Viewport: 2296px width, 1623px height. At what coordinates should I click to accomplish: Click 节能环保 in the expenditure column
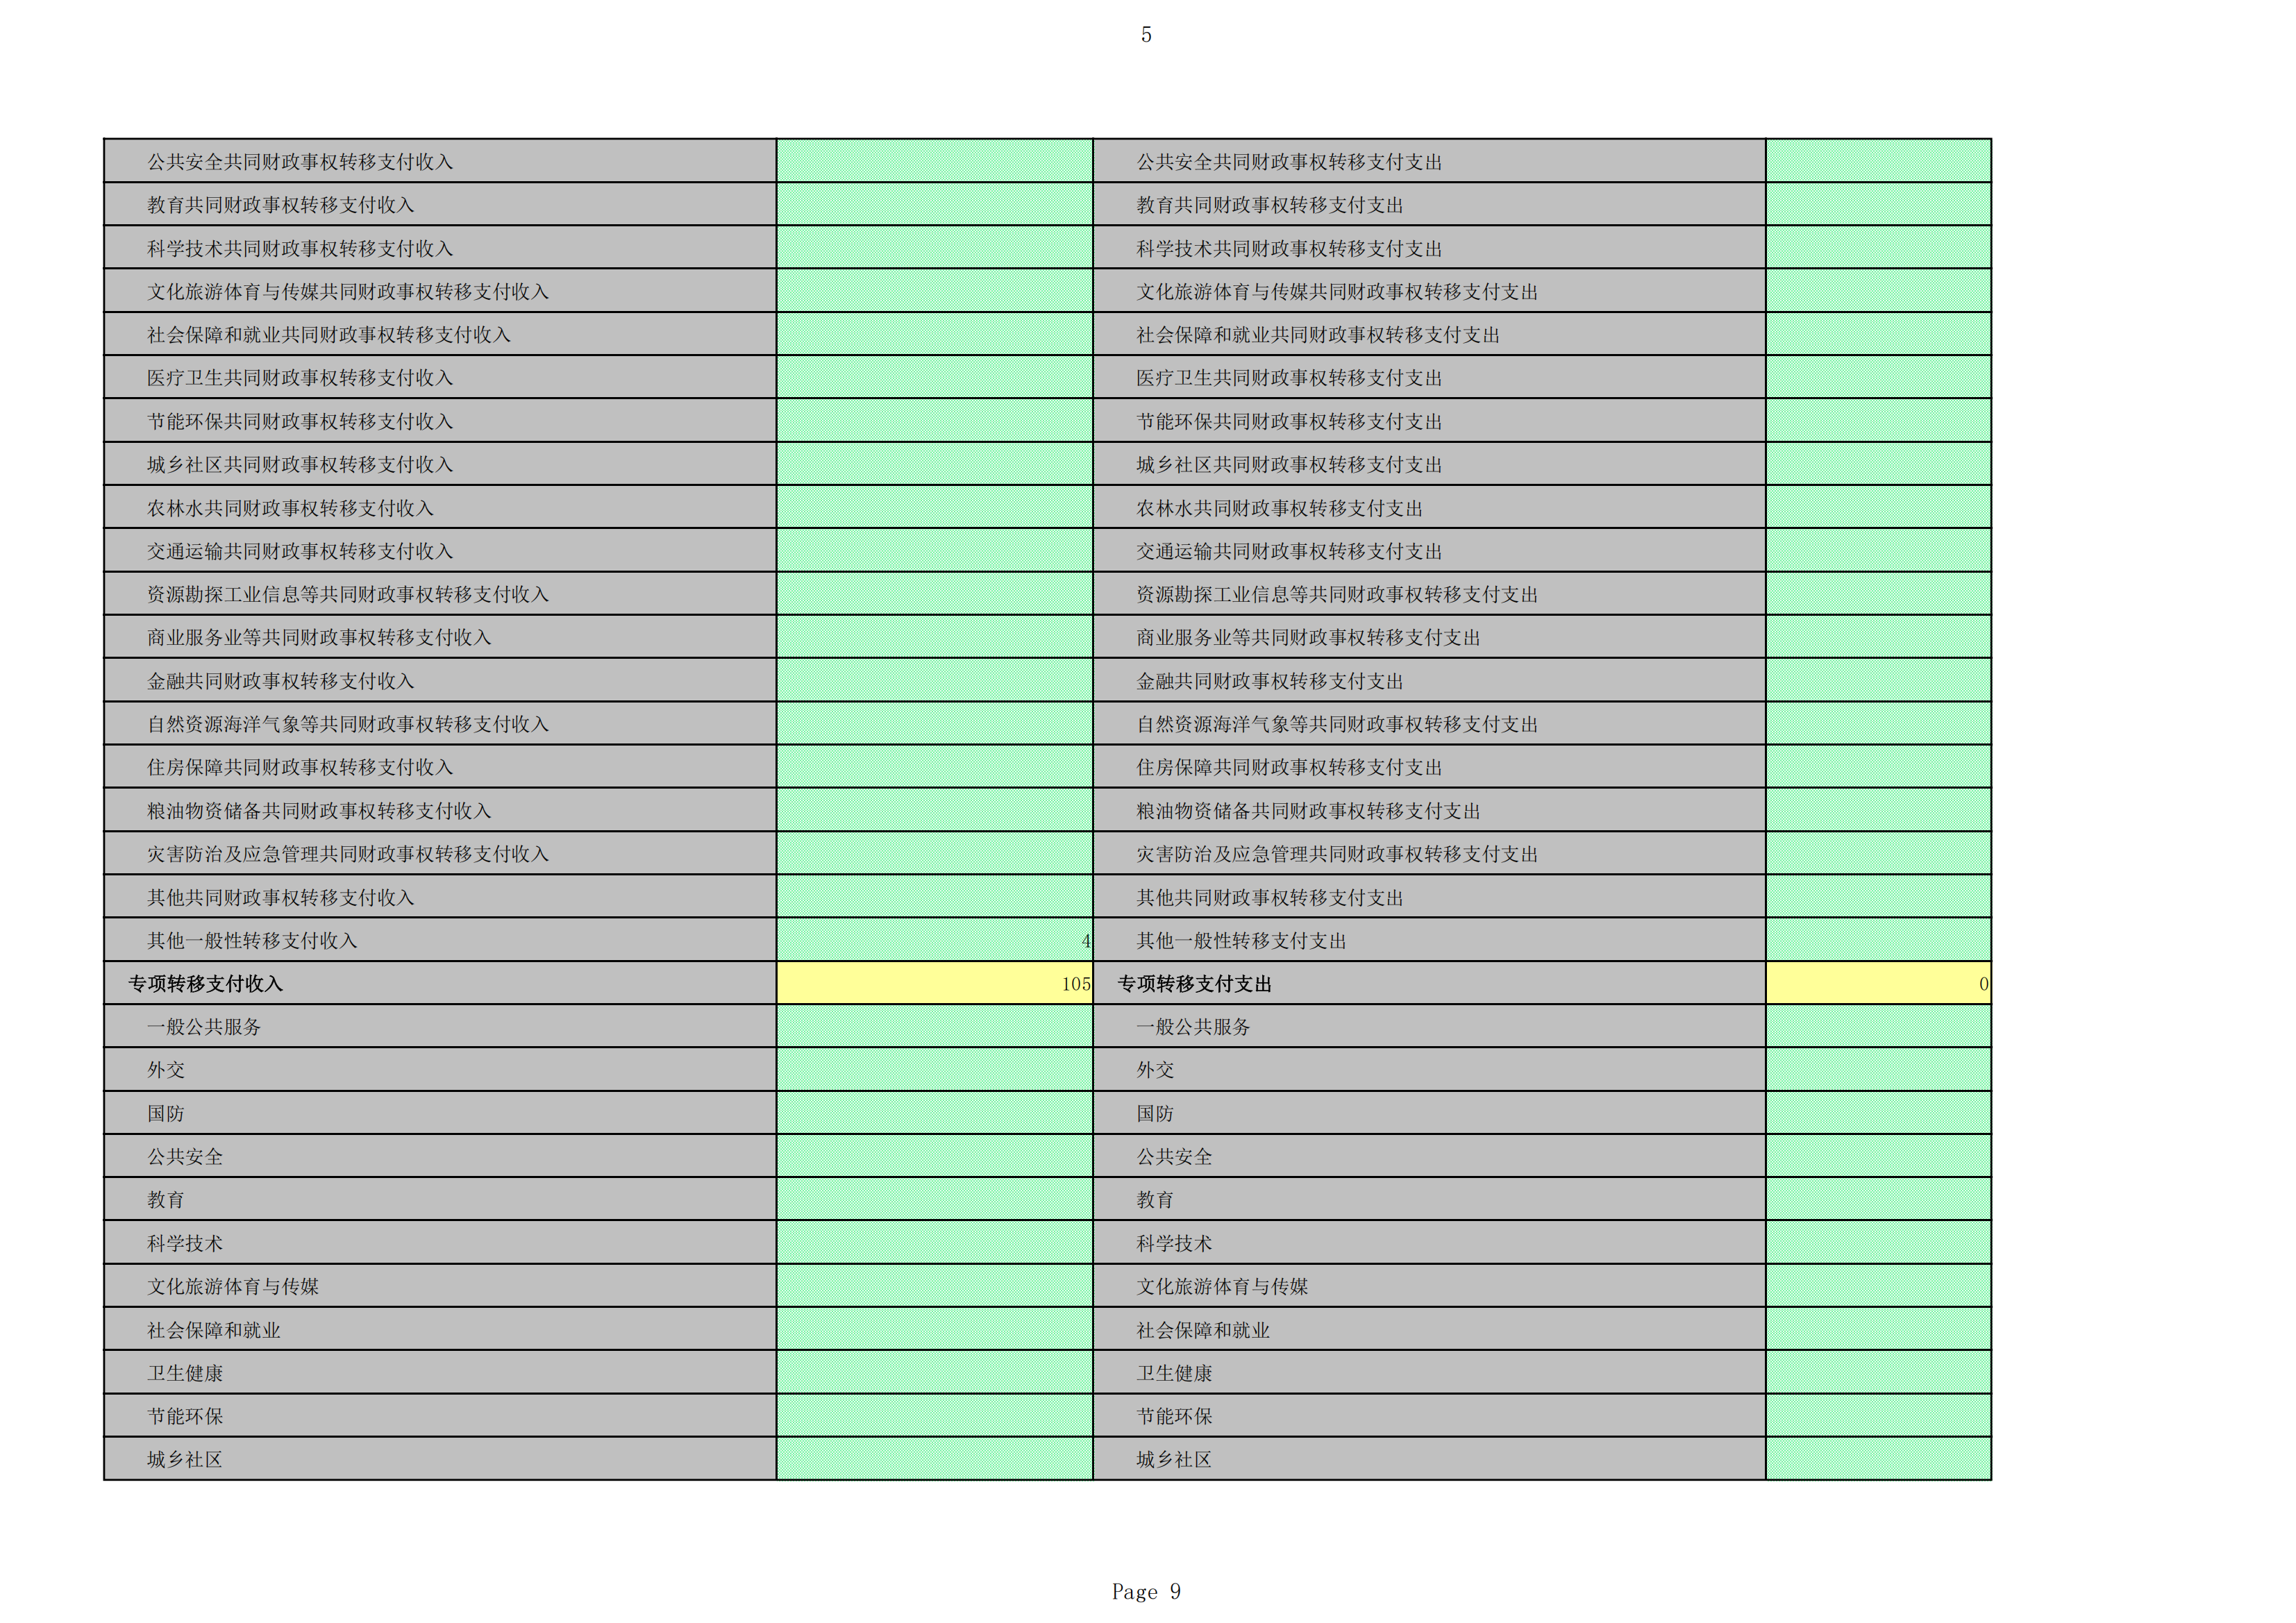(x=1174, y=1418)
